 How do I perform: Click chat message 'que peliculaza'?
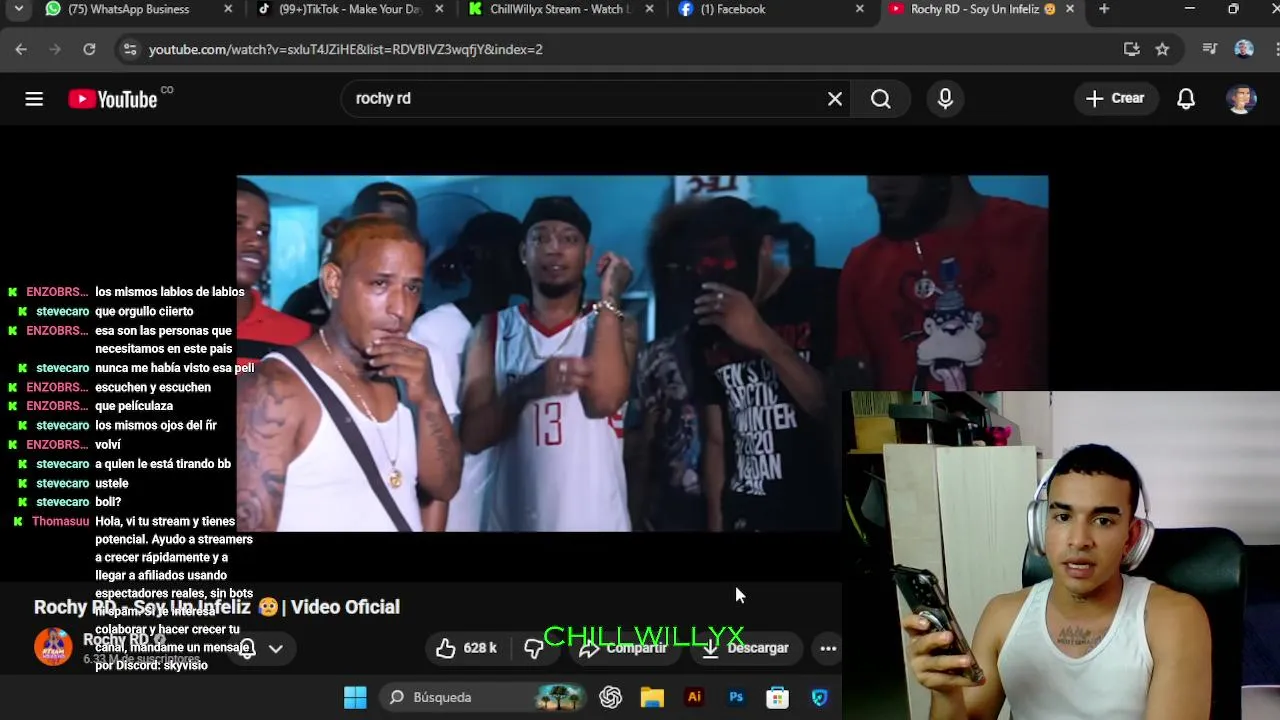134,406
